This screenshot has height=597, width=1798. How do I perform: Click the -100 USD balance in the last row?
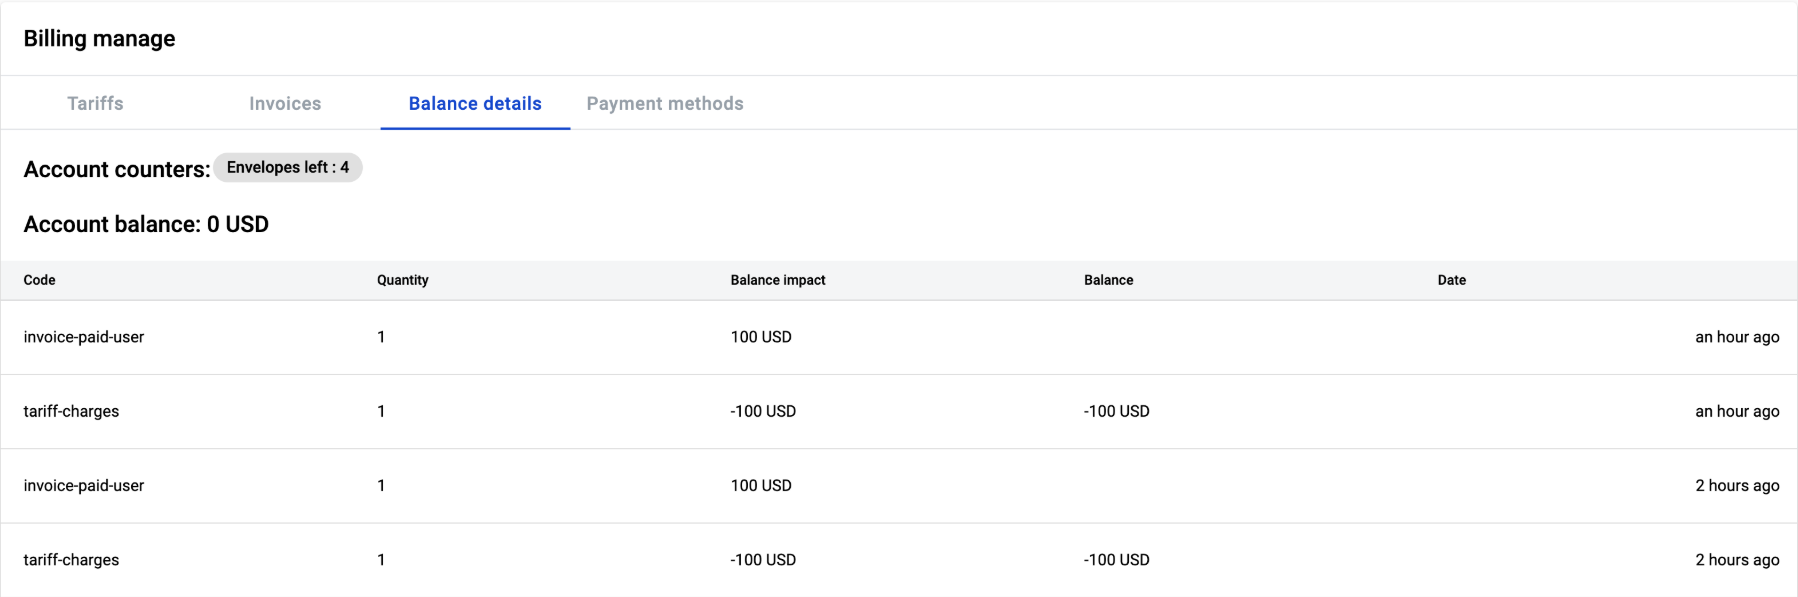tap(1116, 560)
